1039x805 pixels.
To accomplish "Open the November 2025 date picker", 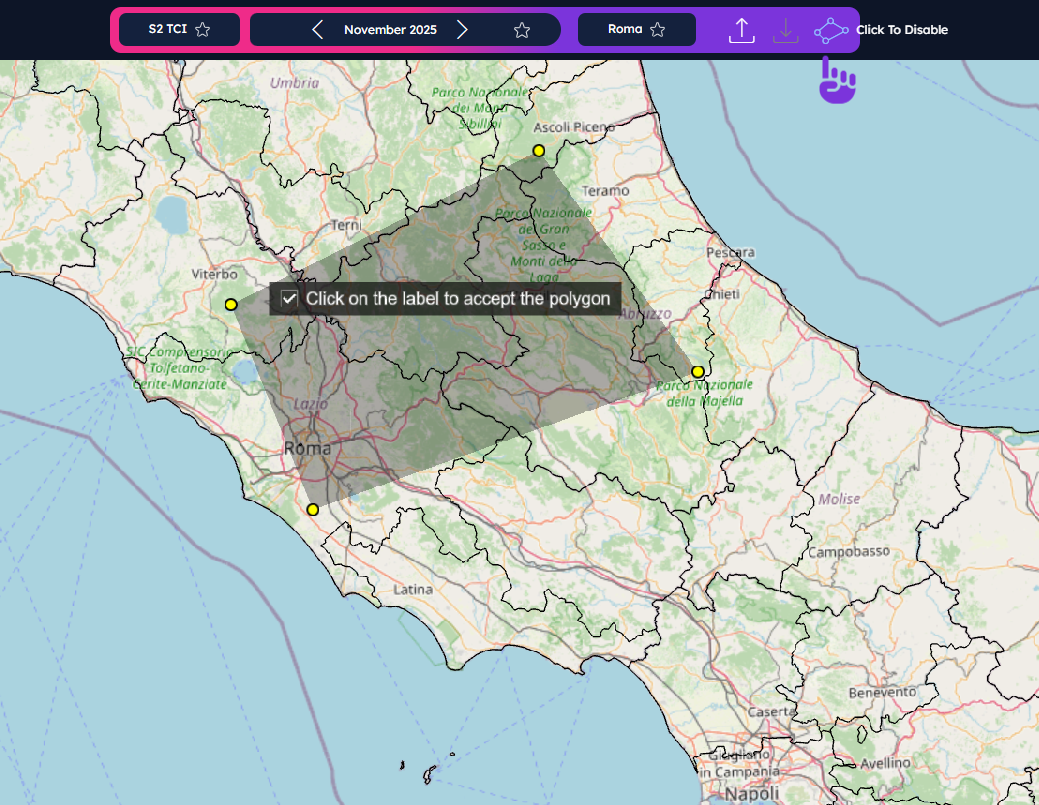I will coord(390,30).
